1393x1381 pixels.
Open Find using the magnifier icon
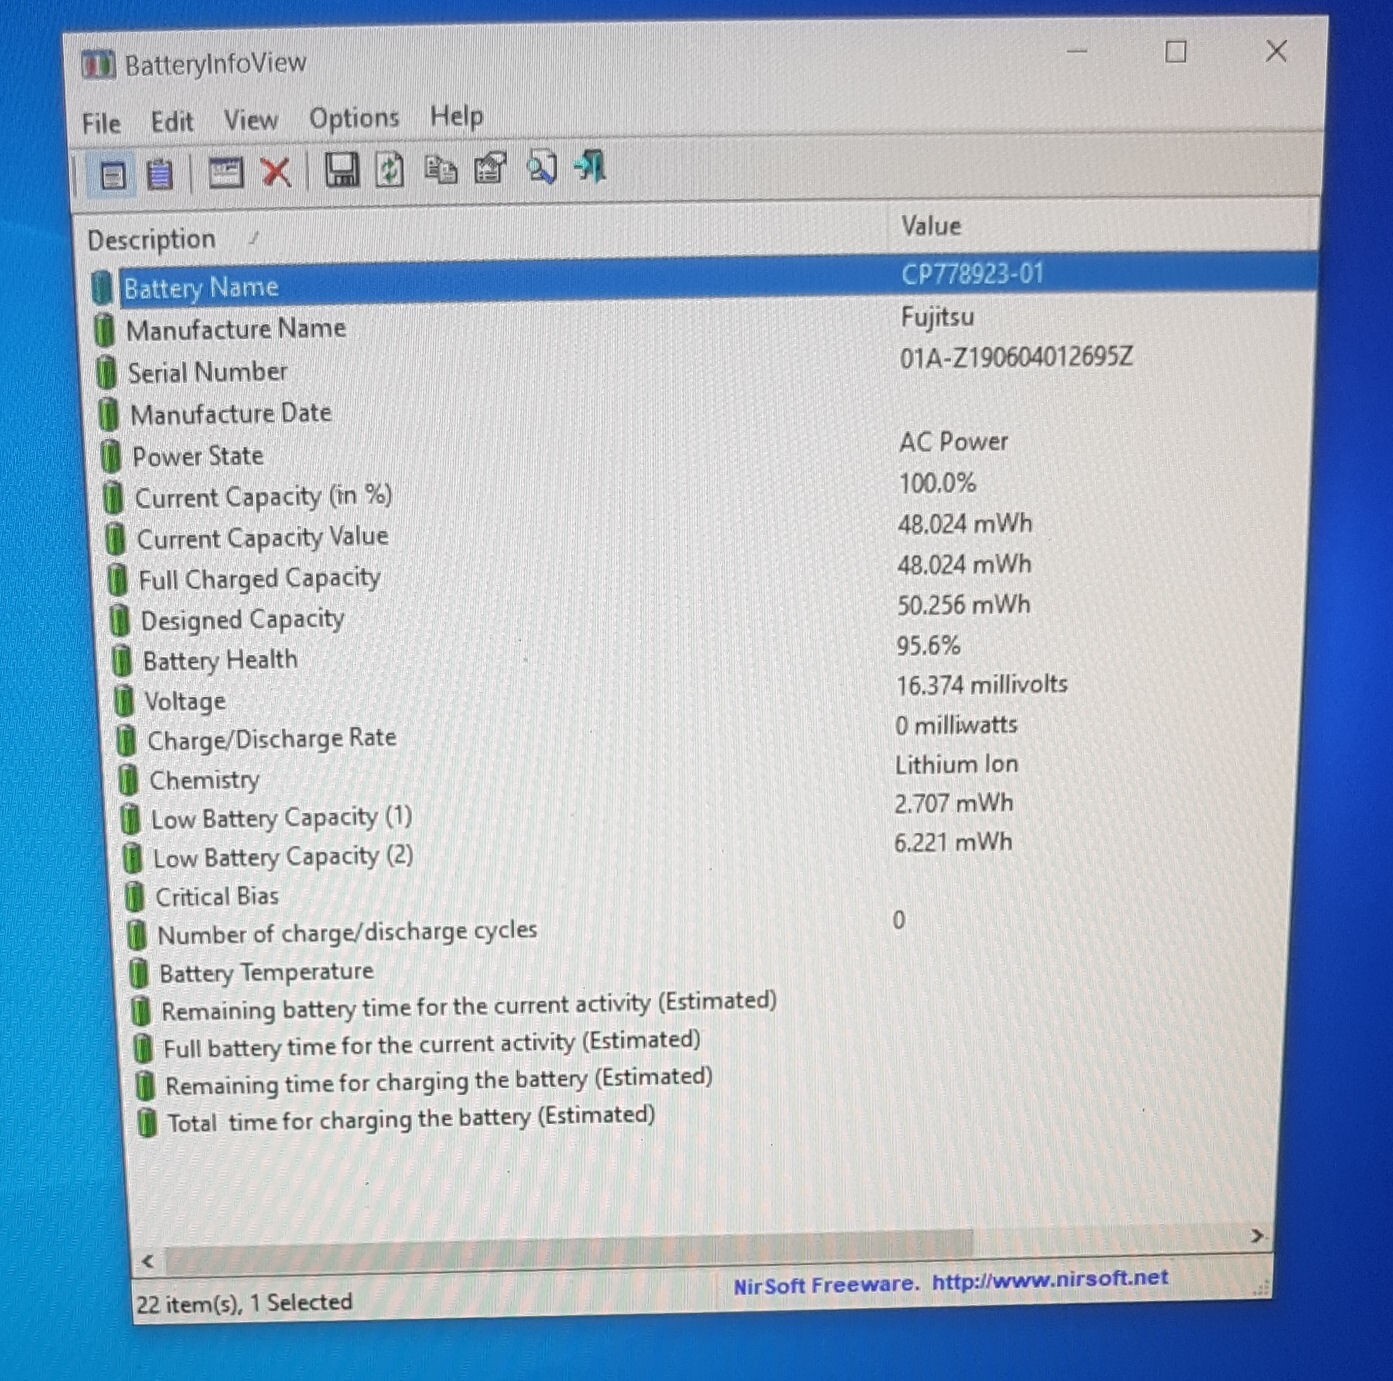click(541, 167)
